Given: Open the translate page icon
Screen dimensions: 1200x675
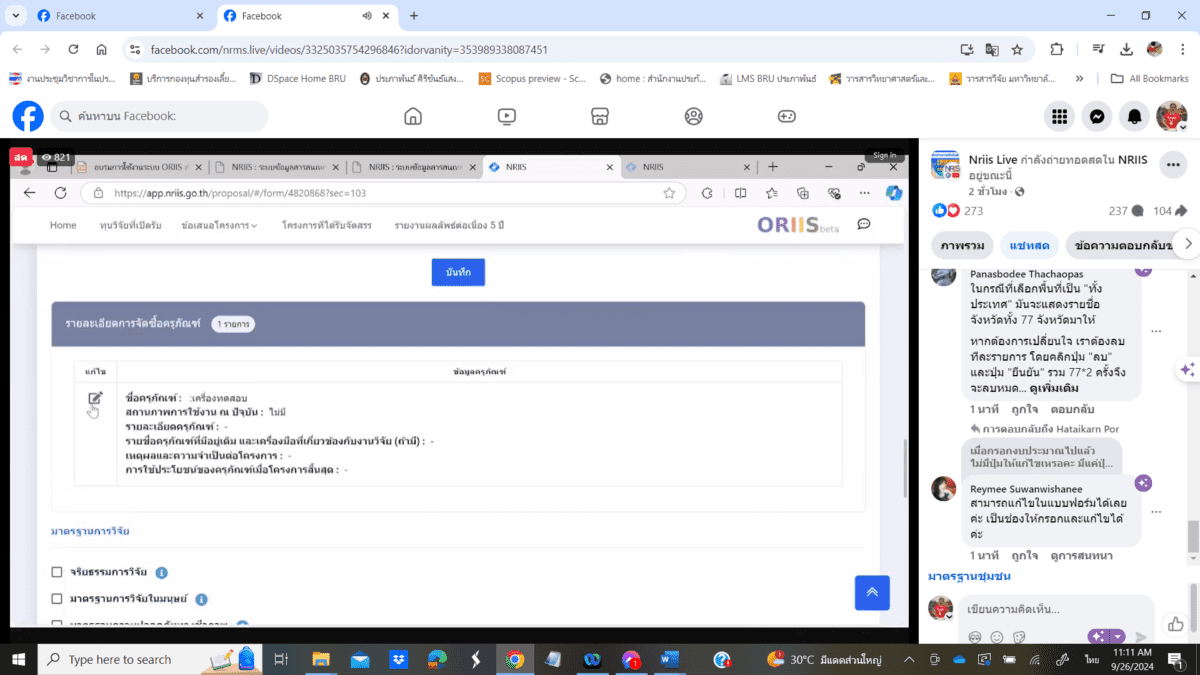Looking at the screenshot, I should (992, 49).
